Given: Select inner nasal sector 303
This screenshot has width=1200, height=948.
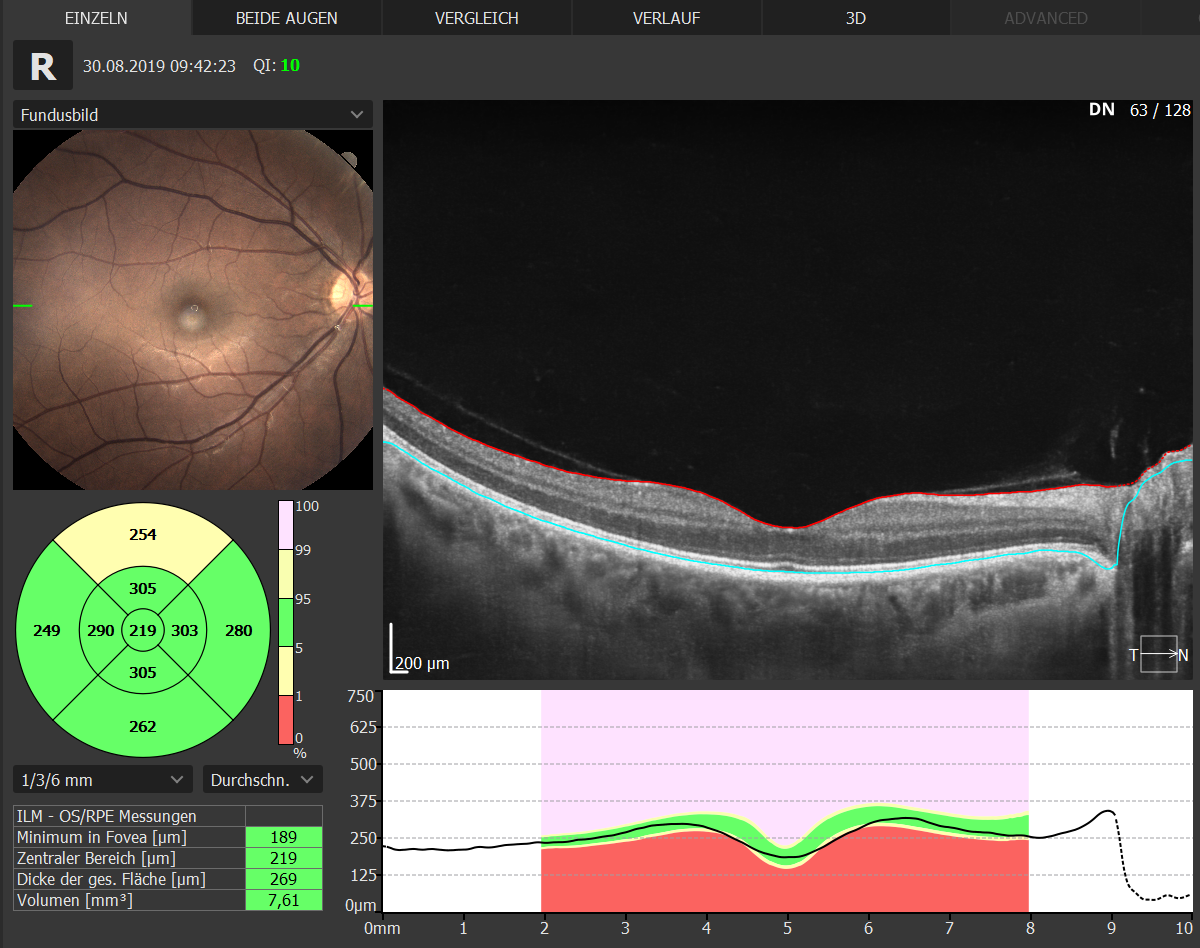Looking at the screenshot, I should (185, 631).
